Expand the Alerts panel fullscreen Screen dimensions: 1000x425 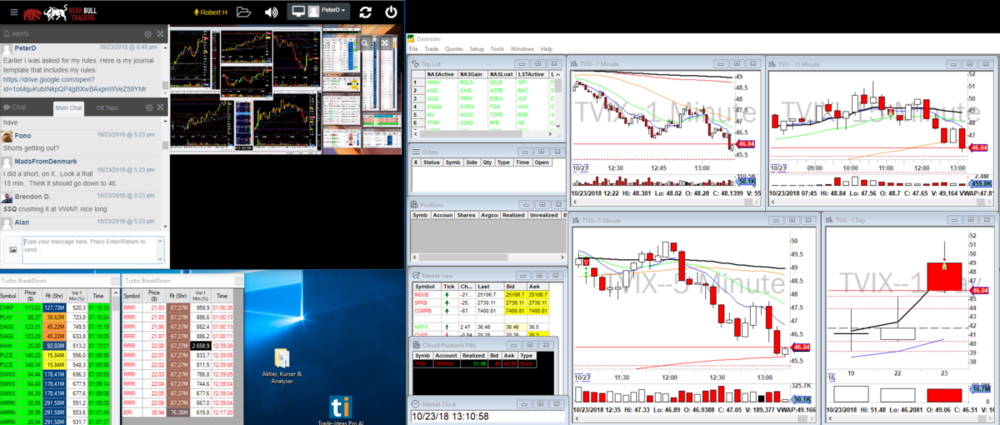pos(160,34)
